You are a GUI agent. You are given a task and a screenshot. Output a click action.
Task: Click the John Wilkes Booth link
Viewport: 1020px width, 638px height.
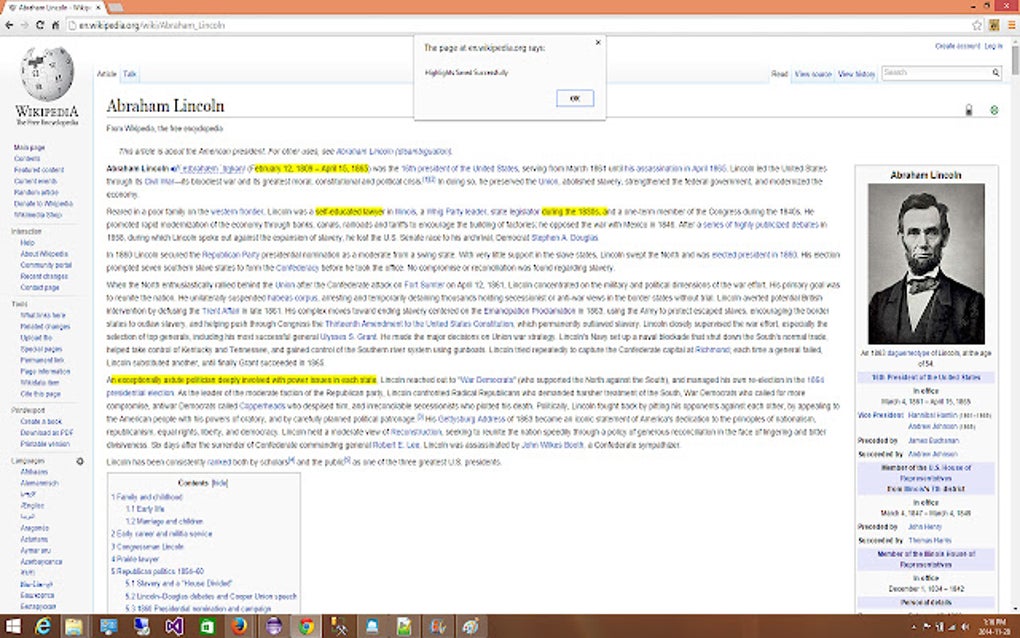point(552,445)
